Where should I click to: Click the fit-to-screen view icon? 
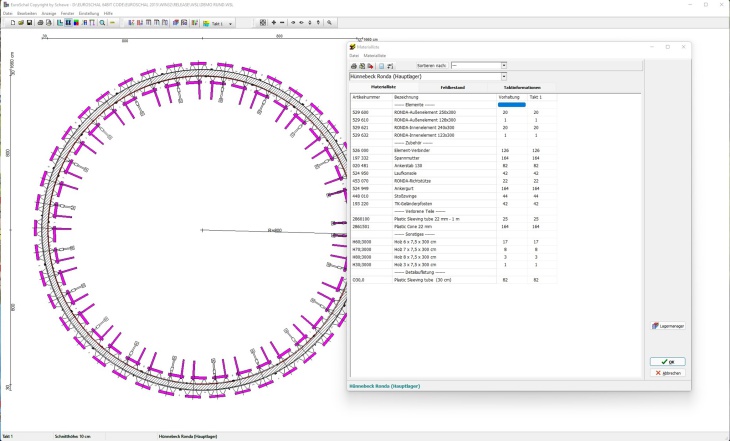(x=262, y=21)
